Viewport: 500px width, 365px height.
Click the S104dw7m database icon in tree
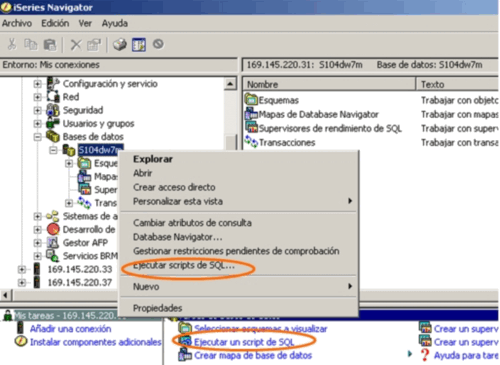(69, 150)
